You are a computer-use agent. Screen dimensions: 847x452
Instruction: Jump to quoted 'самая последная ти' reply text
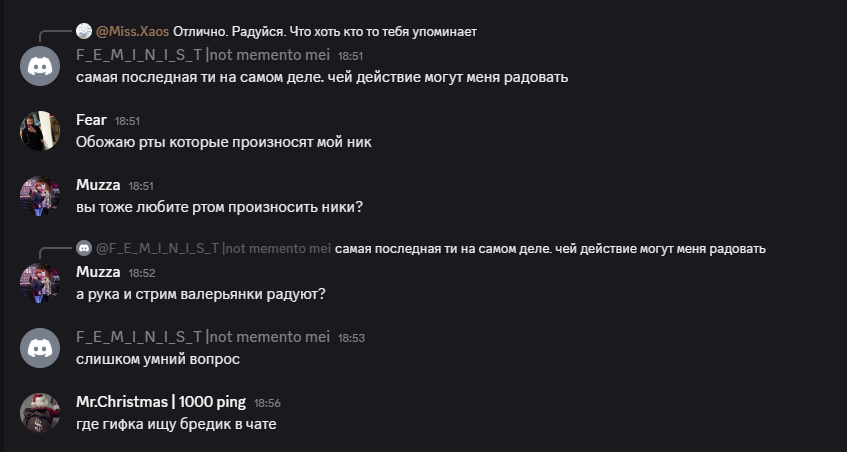click(550, 249)
